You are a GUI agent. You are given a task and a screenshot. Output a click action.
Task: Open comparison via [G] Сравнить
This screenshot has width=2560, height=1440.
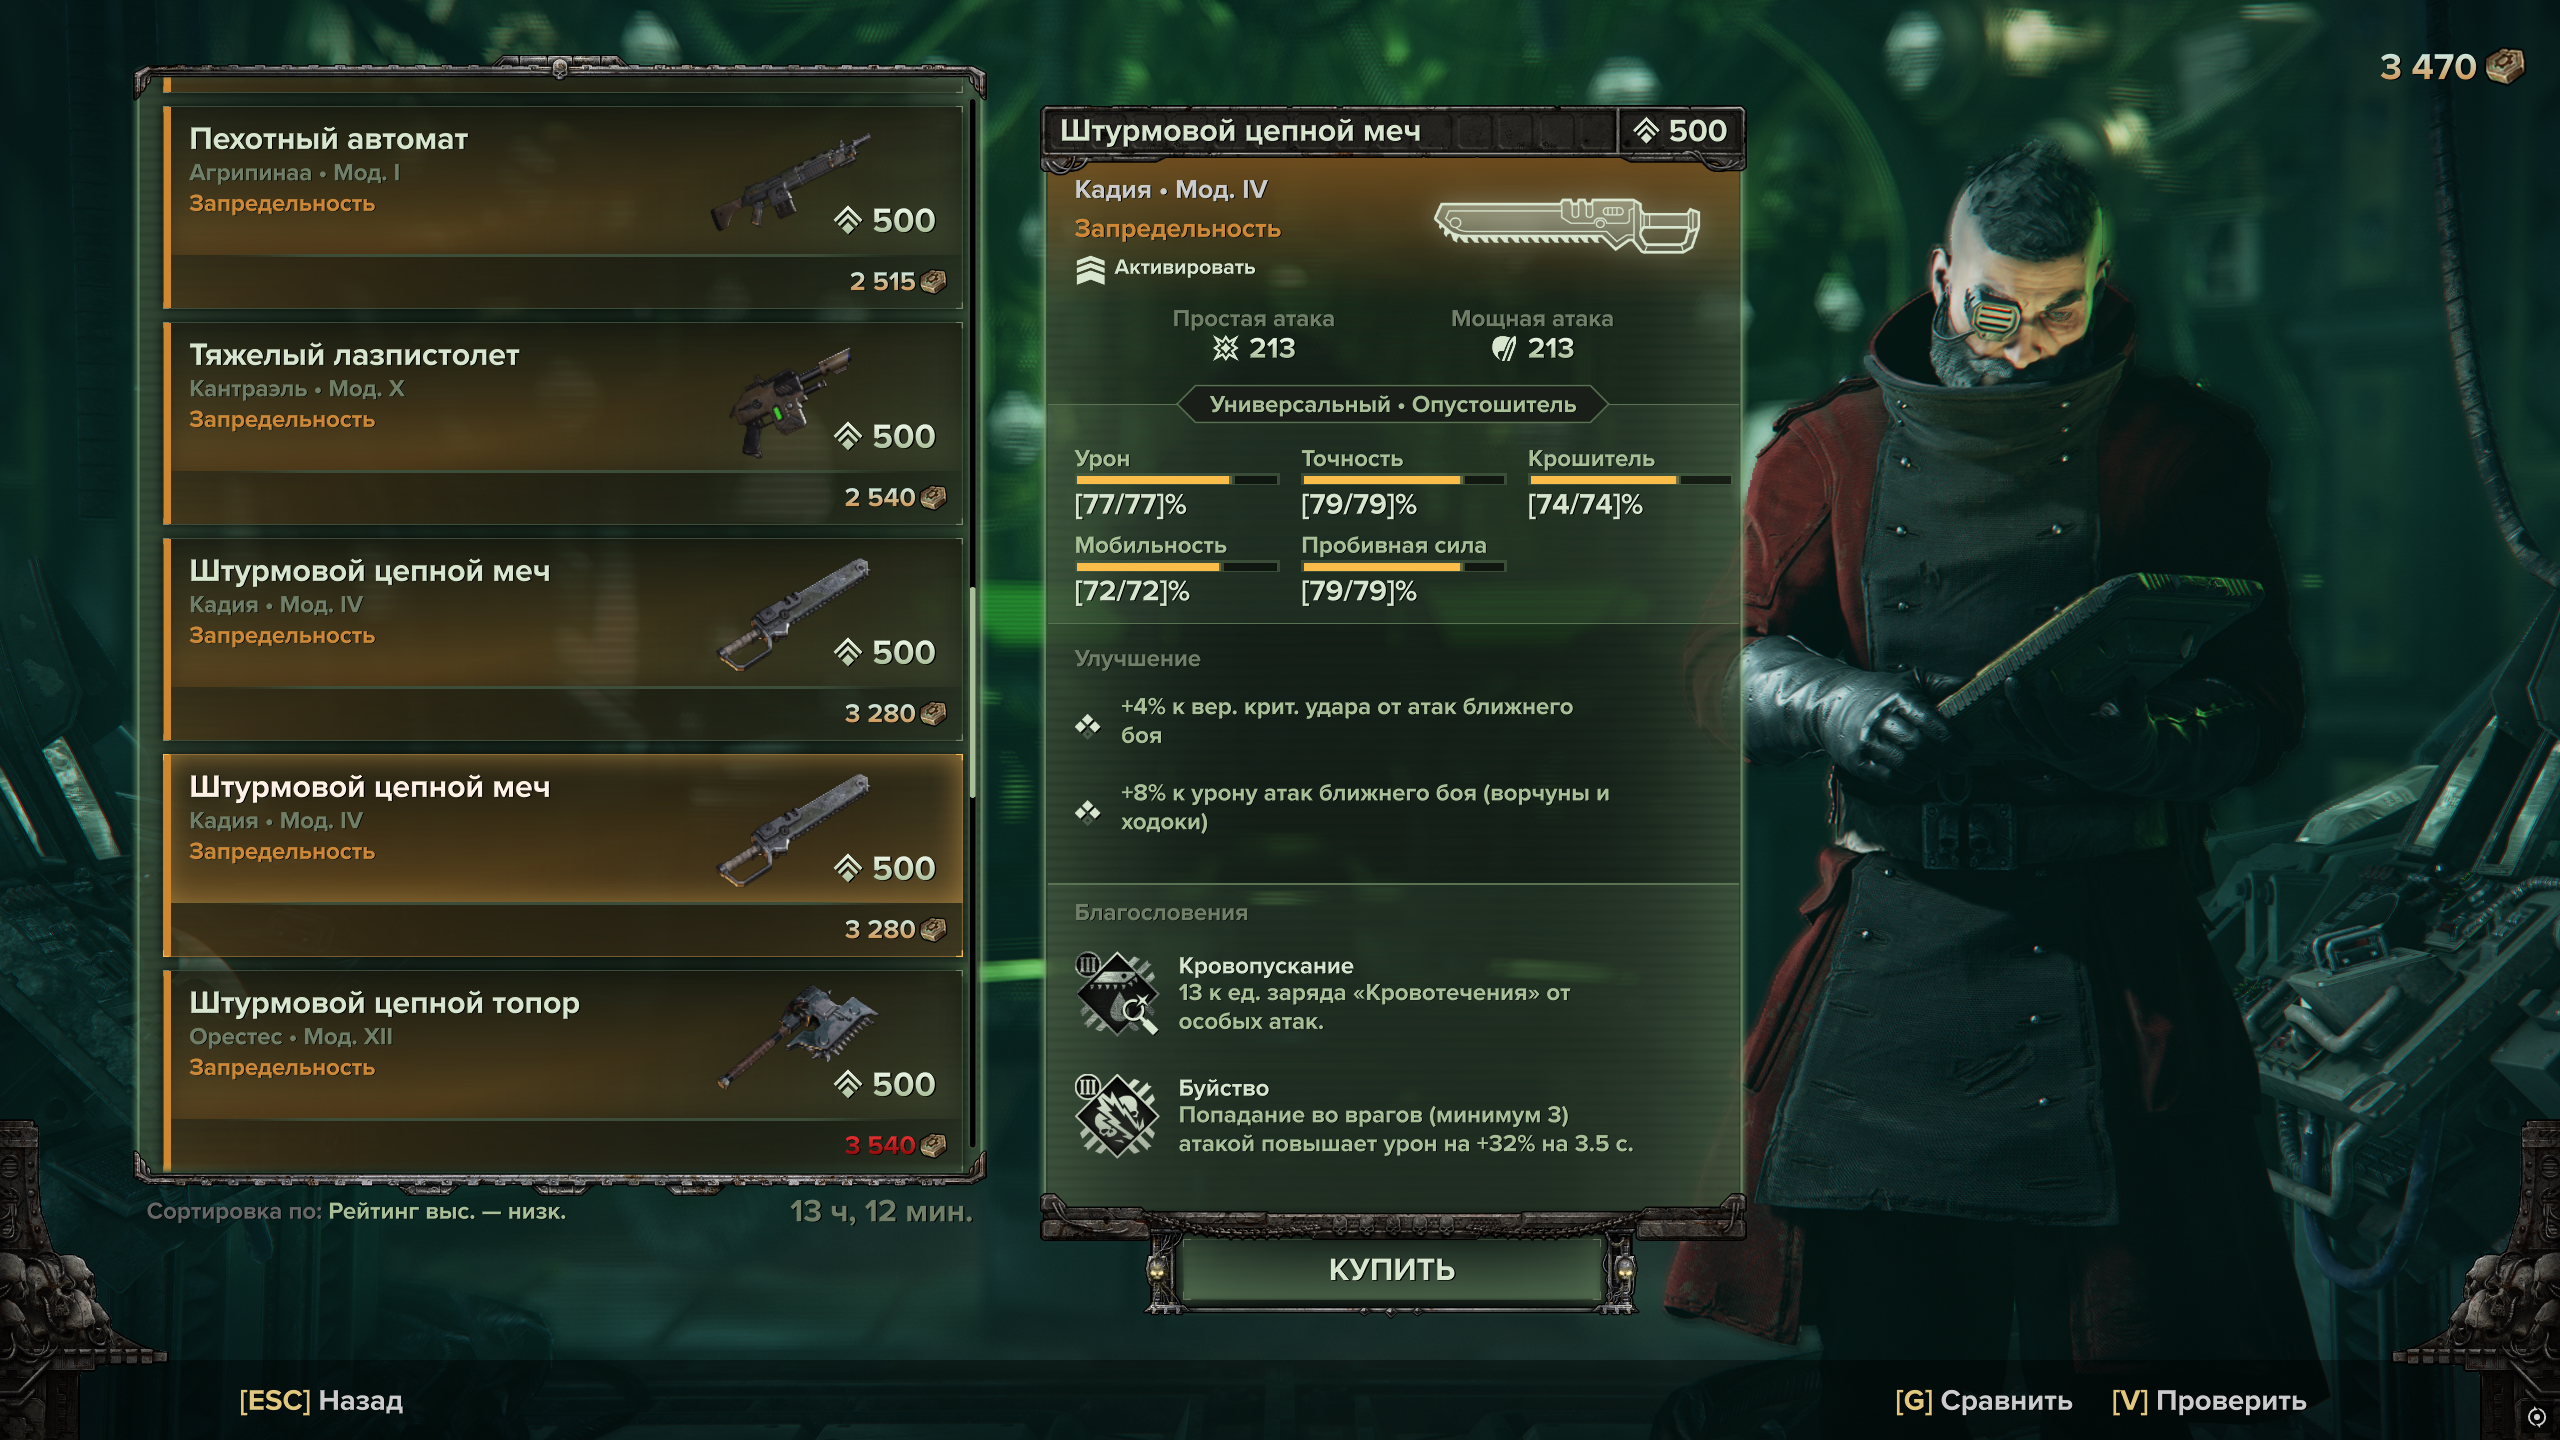pos(1983,1400)
